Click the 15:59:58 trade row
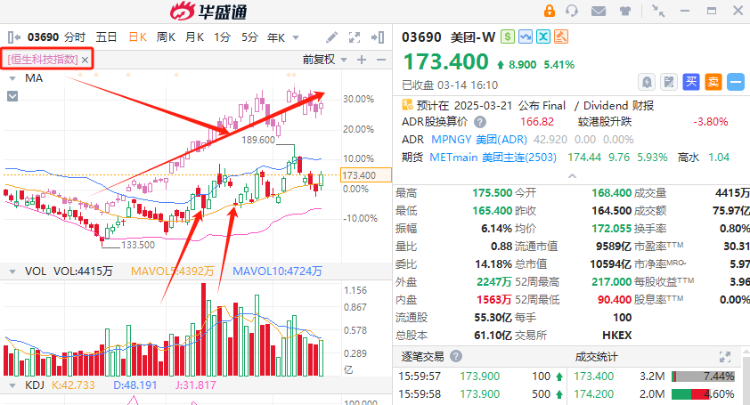Viewport: 750px width, 405px height. point(480,394)
